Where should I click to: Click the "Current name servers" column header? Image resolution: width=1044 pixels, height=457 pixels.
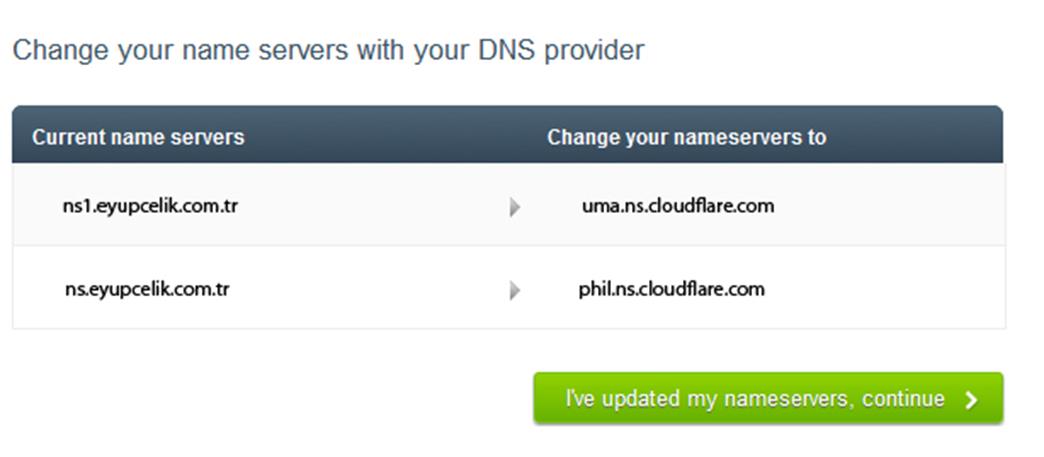[138, 137]
